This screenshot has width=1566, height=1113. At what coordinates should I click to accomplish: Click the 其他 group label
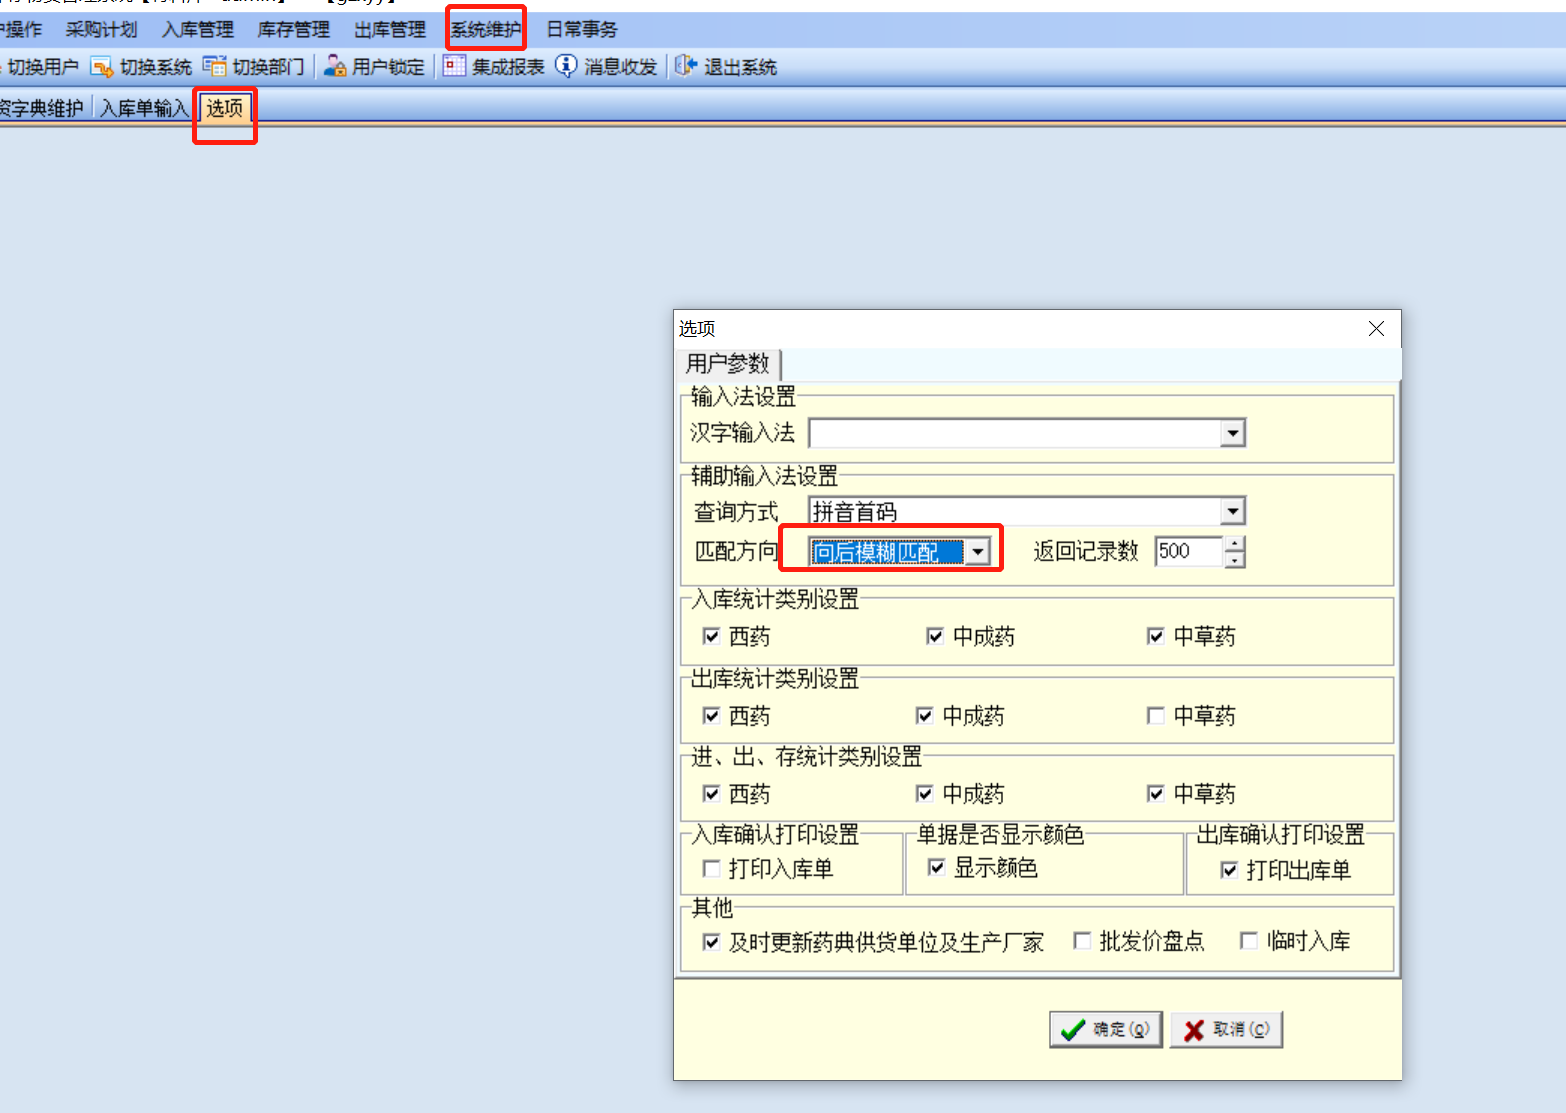[712, 908]
